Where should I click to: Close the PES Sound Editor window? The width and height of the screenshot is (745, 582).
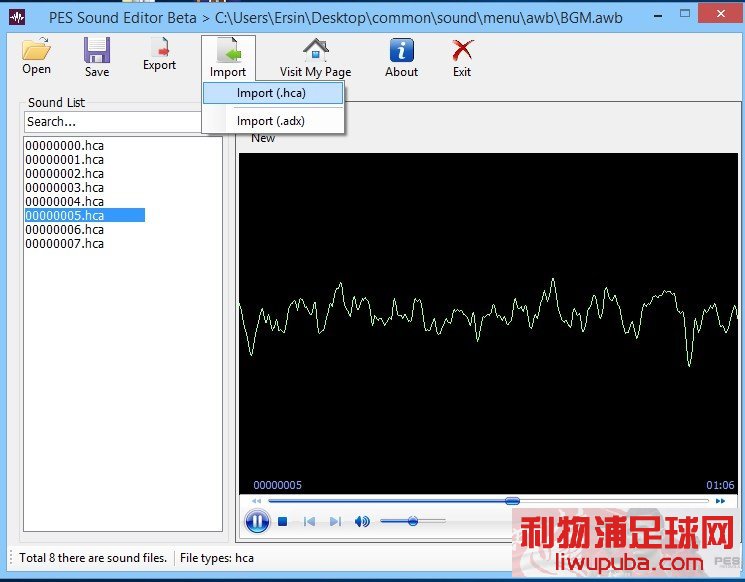pos(721,13)
